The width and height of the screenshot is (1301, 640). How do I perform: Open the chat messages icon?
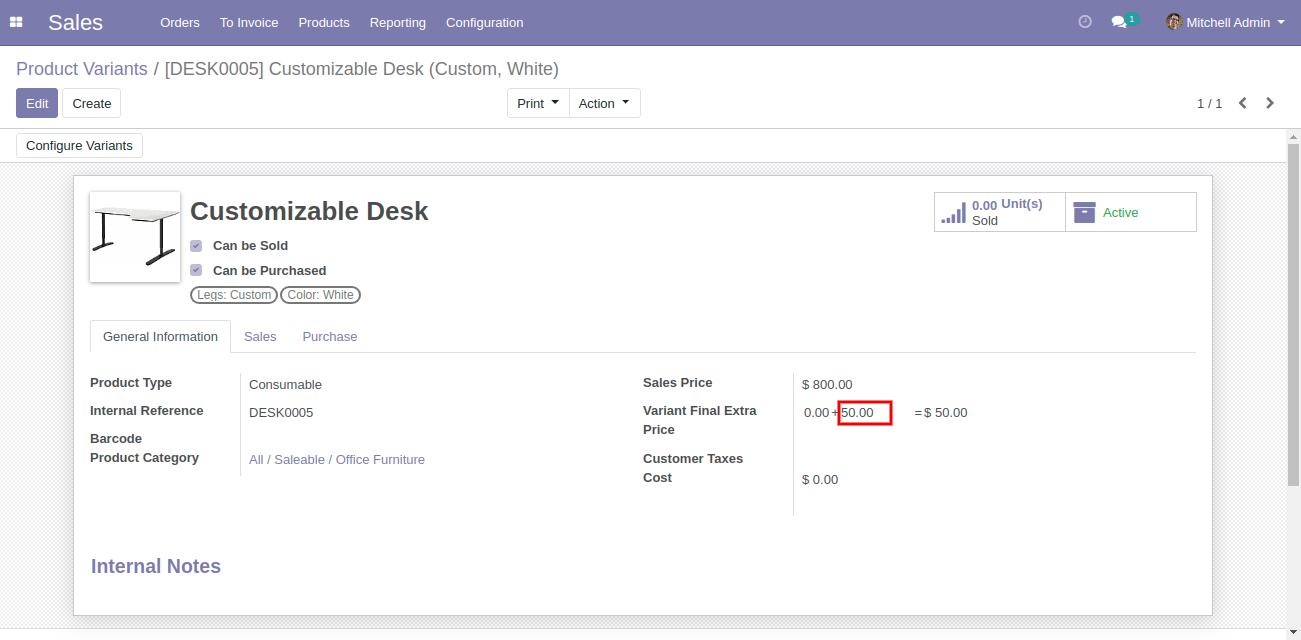(x=1119, y=22)
